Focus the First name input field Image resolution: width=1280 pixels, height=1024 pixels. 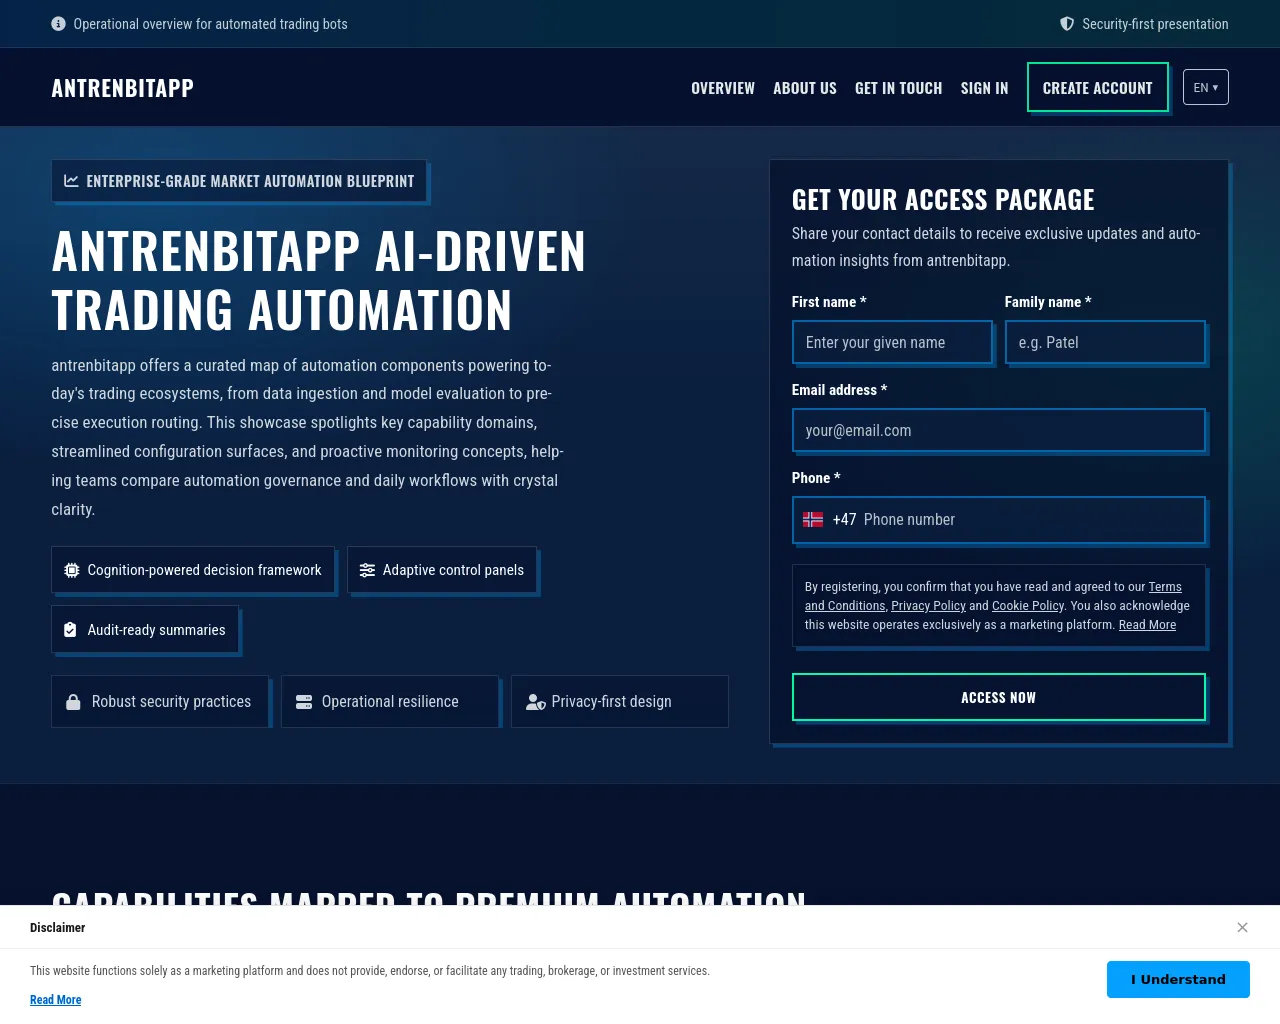click(892, 342)
